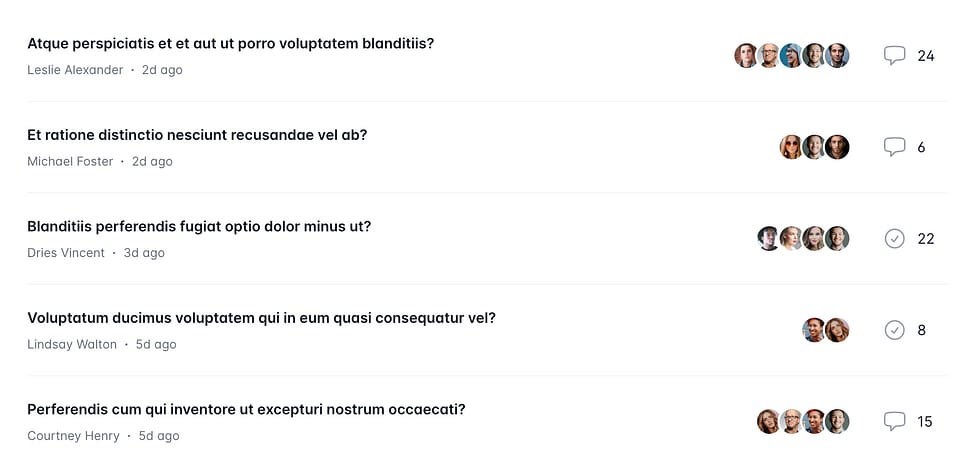The height and width of the screenshot is (472, 960).
Task: Click the comment bubble icon showing 6 replies
Action: [894, 147]
